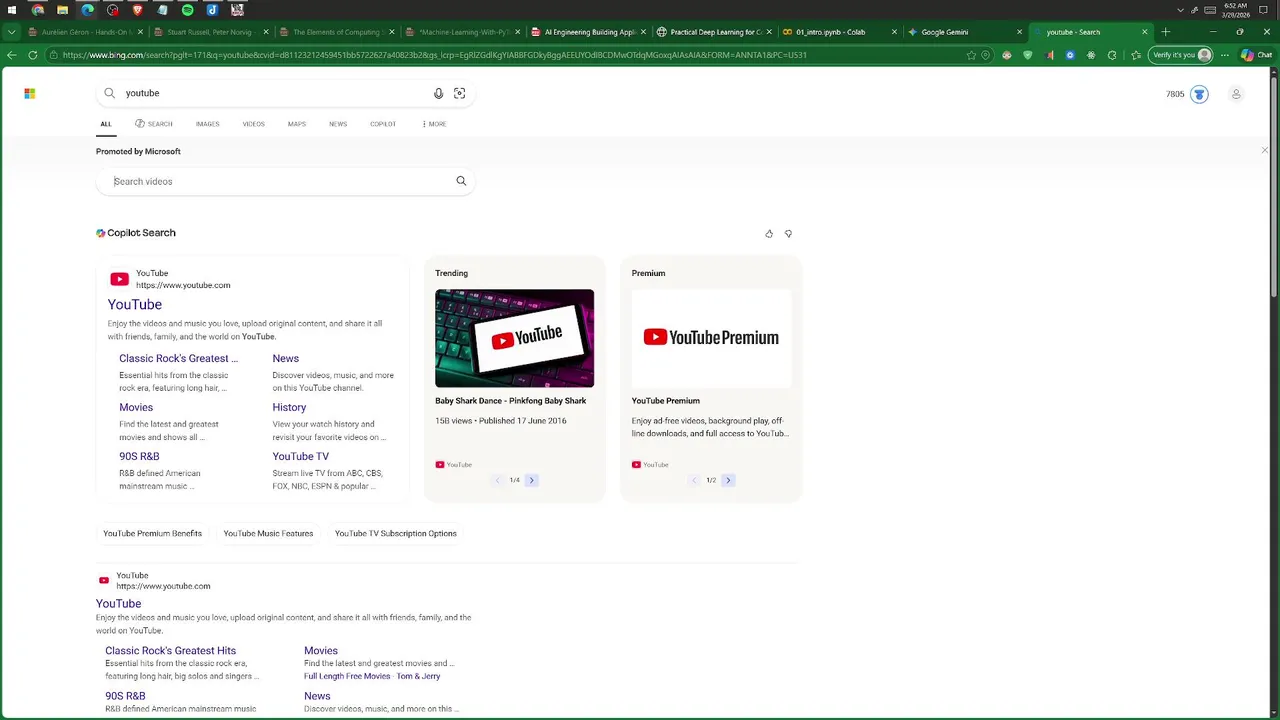
Task: Open Chrome from the taskbar
Action: tap(38, 10)
